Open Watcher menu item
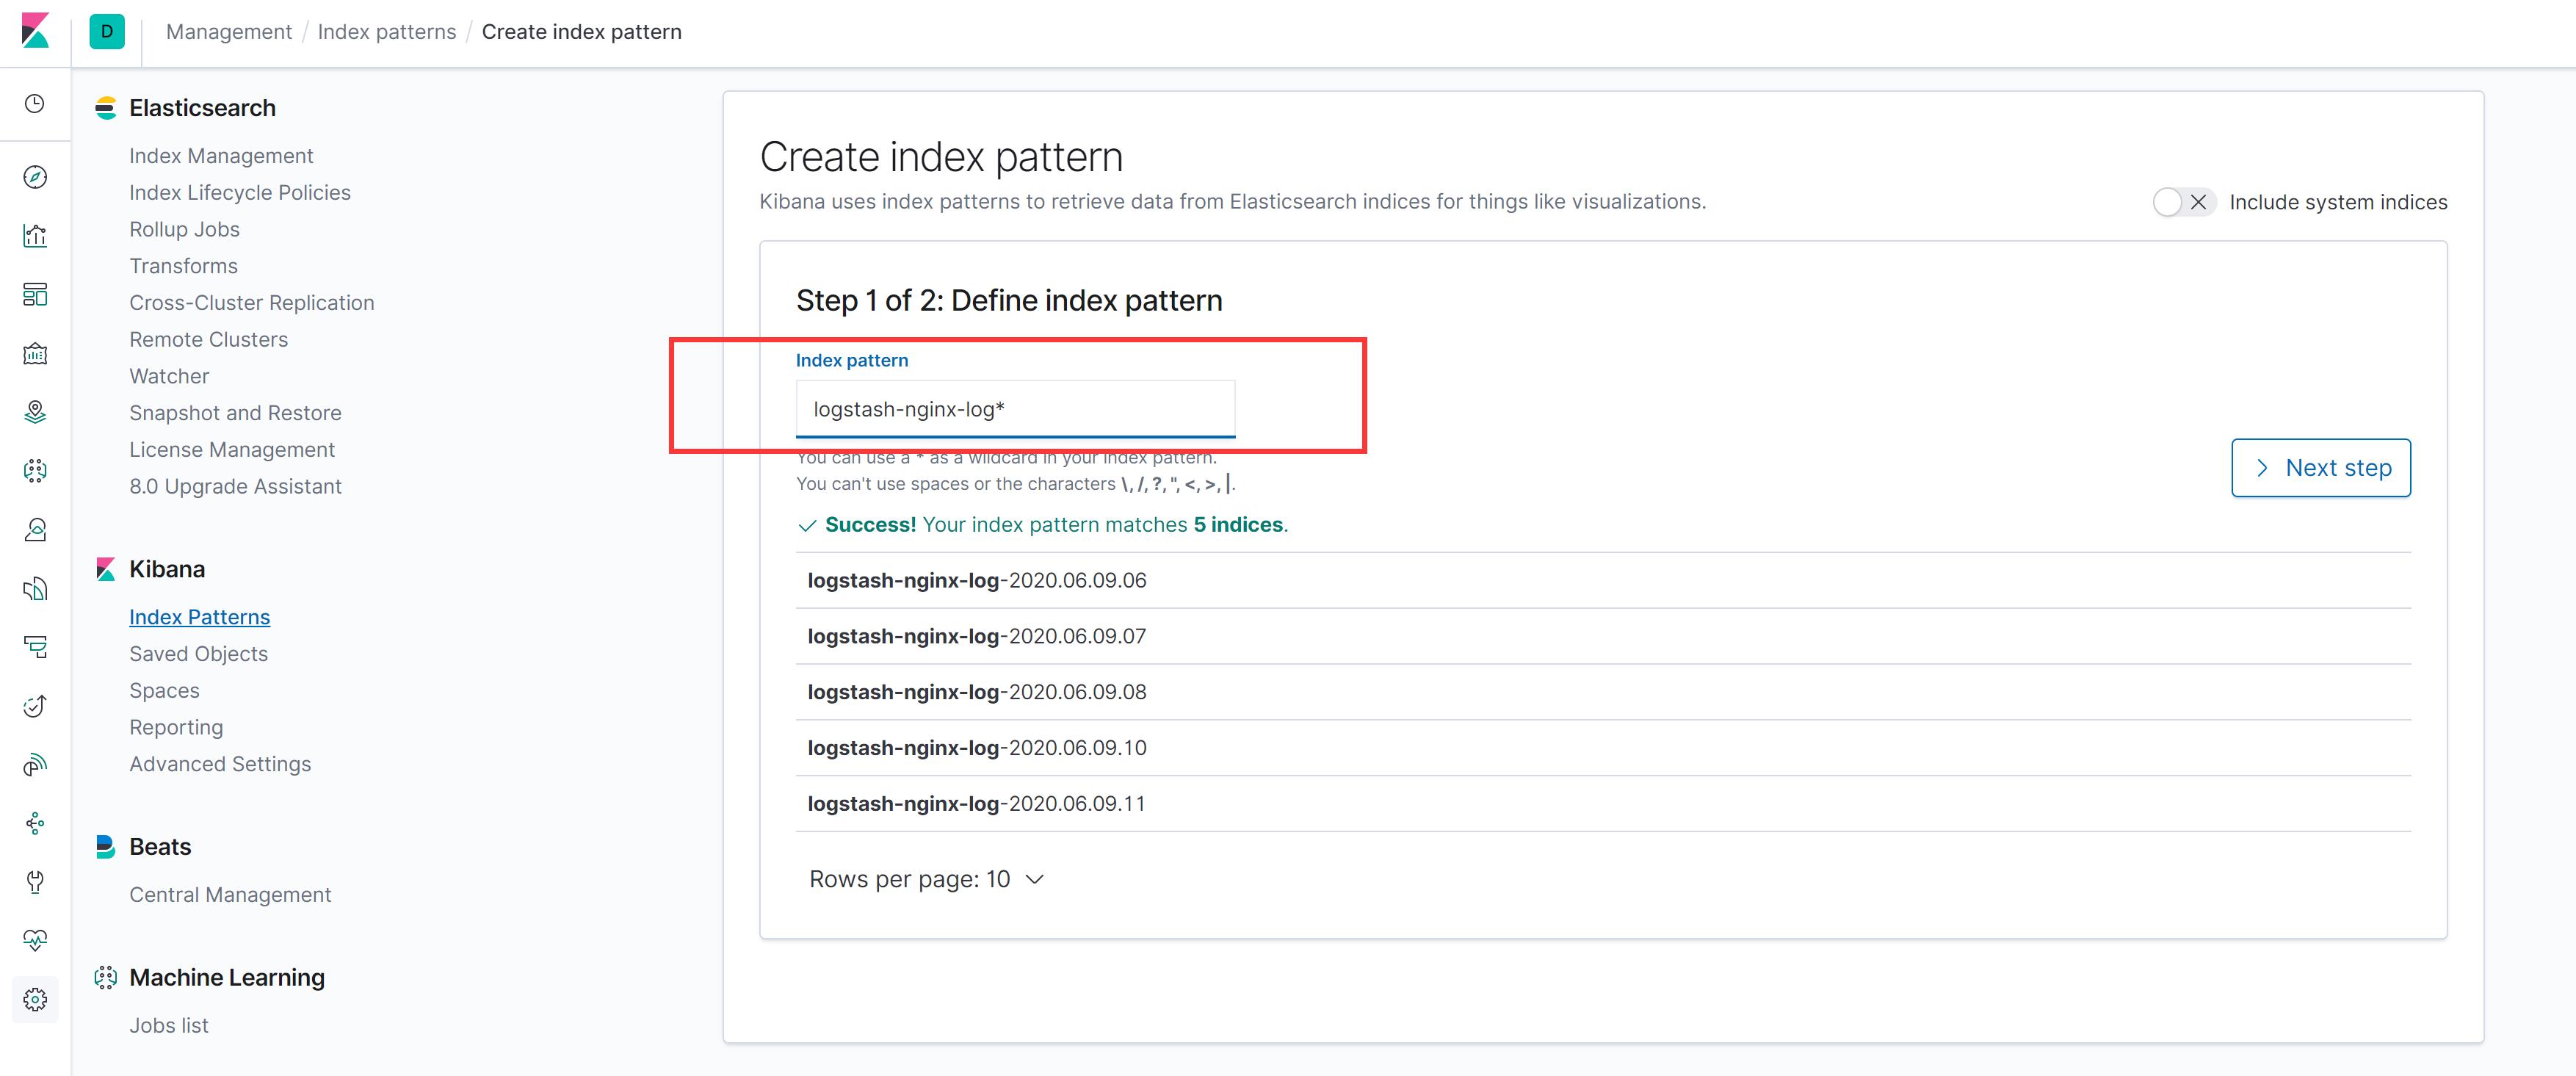 [170, 376]
